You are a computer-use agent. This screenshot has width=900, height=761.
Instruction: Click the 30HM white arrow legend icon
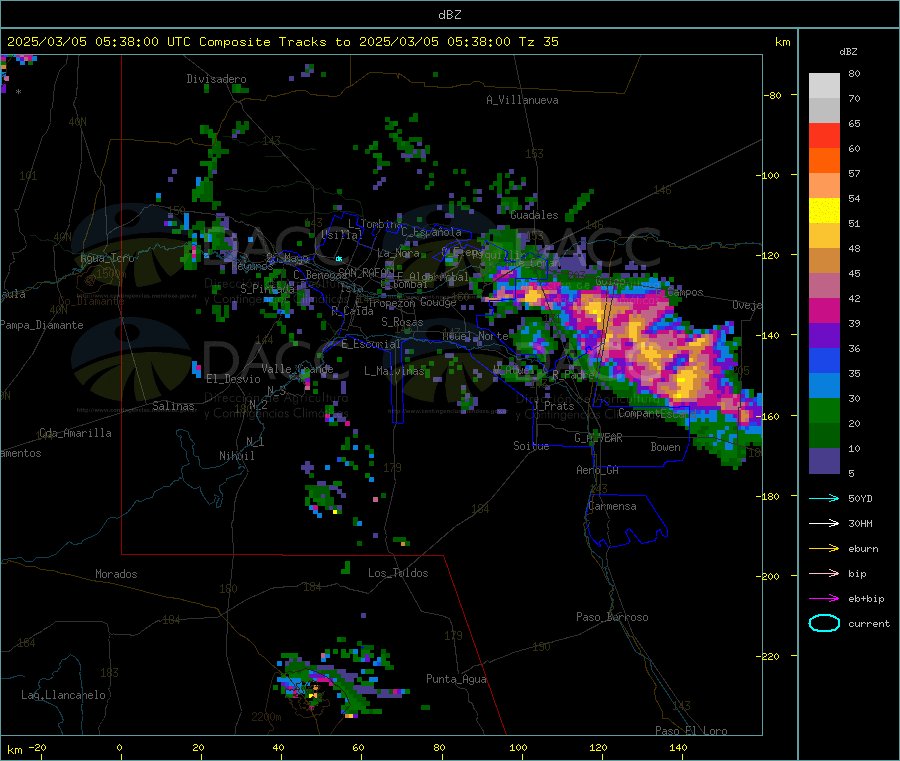click(824, 523)
